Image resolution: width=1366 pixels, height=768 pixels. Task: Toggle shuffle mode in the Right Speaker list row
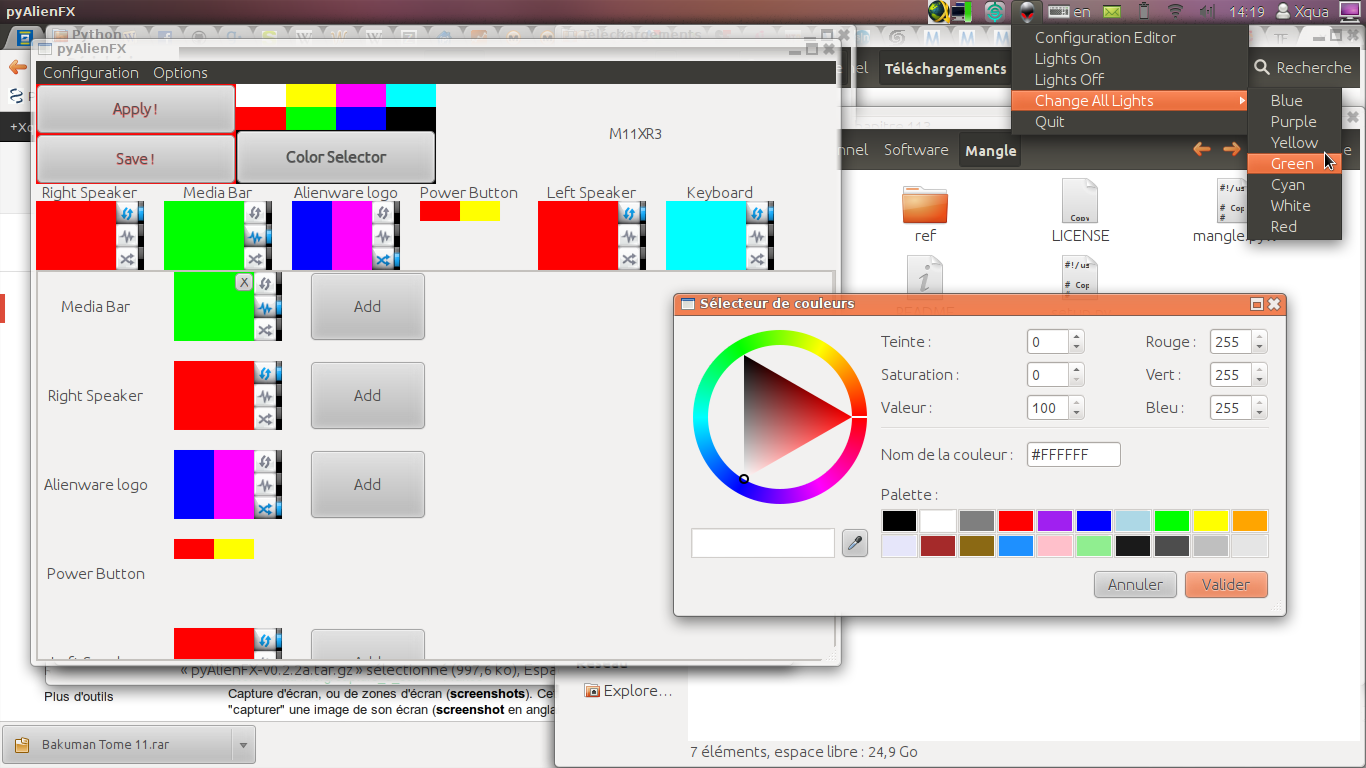(x=265, y=419)
